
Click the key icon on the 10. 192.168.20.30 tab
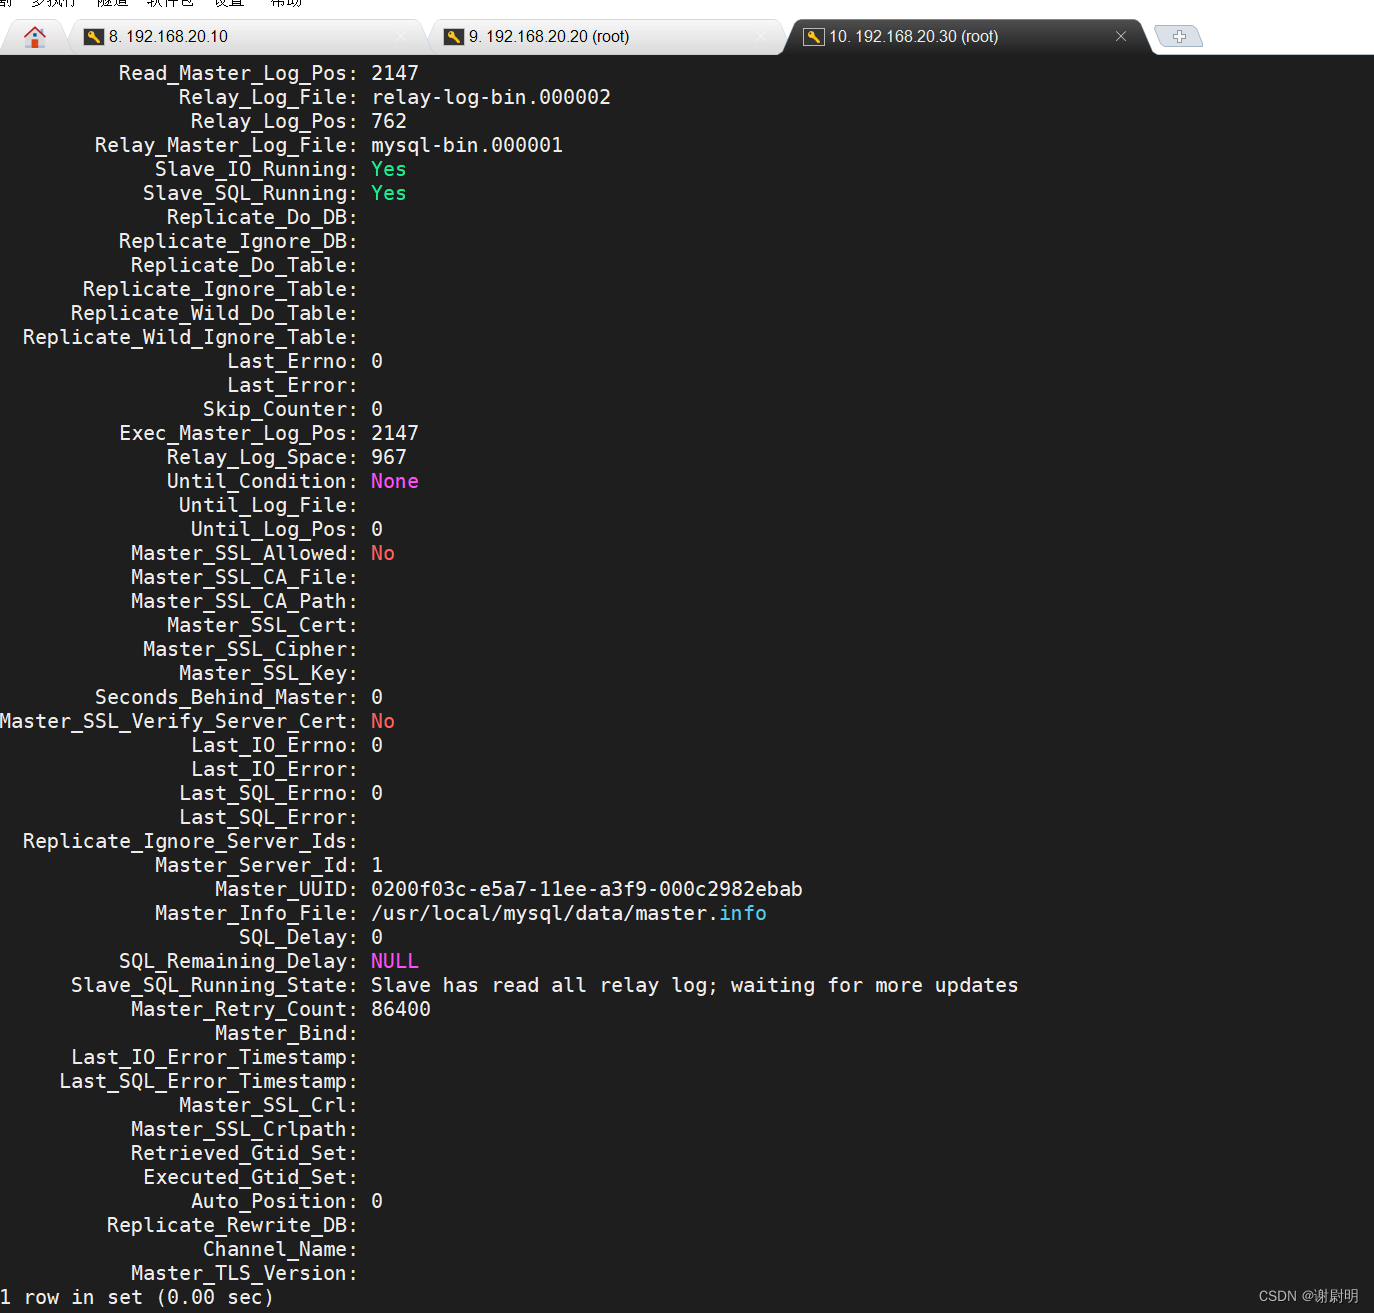(814, 37)
